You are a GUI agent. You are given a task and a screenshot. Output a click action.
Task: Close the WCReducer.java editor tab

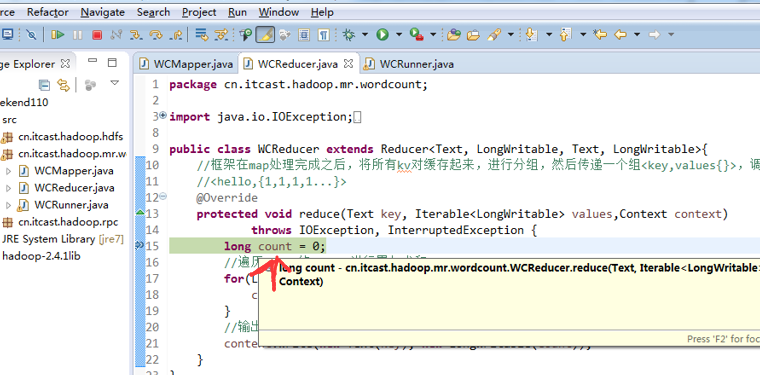(348, 63)
